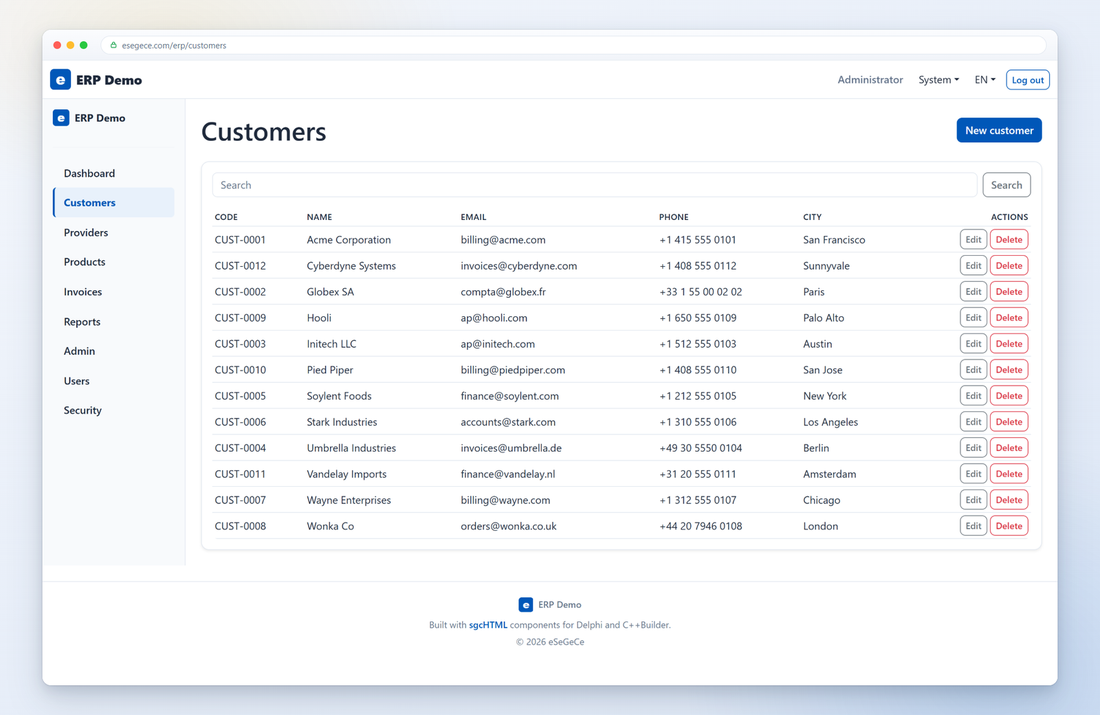1100x715 pixels.
Task: Click the Search button
Action: click(x=1006, y=185)
